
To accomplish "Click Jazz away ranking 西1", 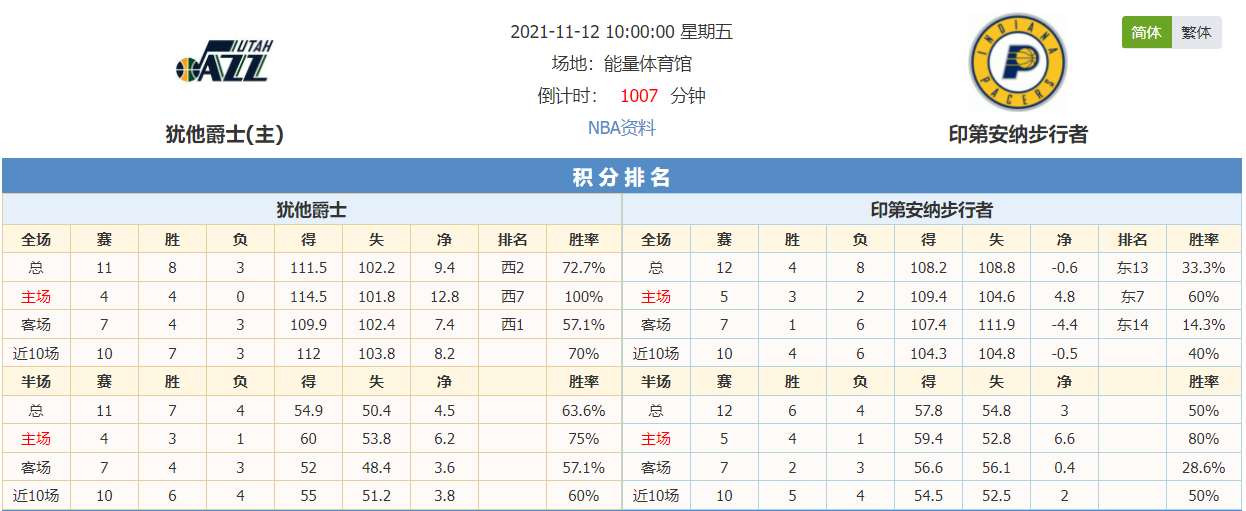I will click(513, 325).
